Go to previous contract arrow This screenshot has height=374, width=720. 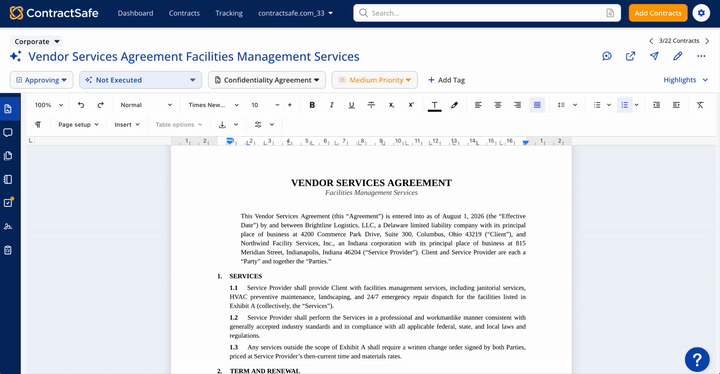point(651,41)
